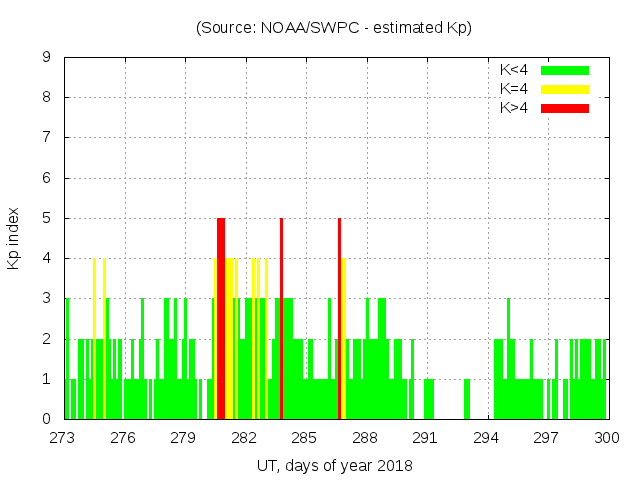Click the x-axis tick label 300
Image resolution: width=640 pixels, height=480 pixels.
click(x=607, y=438)
